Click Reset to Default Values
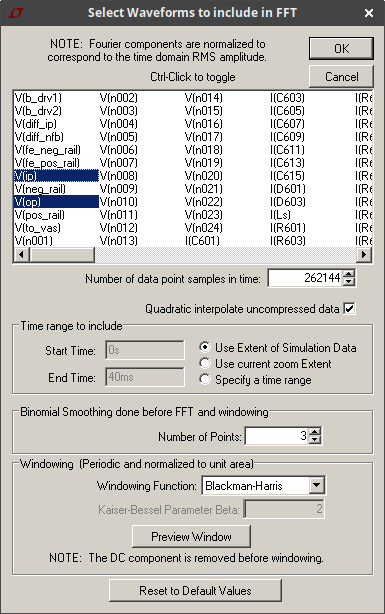 (195, 591)
